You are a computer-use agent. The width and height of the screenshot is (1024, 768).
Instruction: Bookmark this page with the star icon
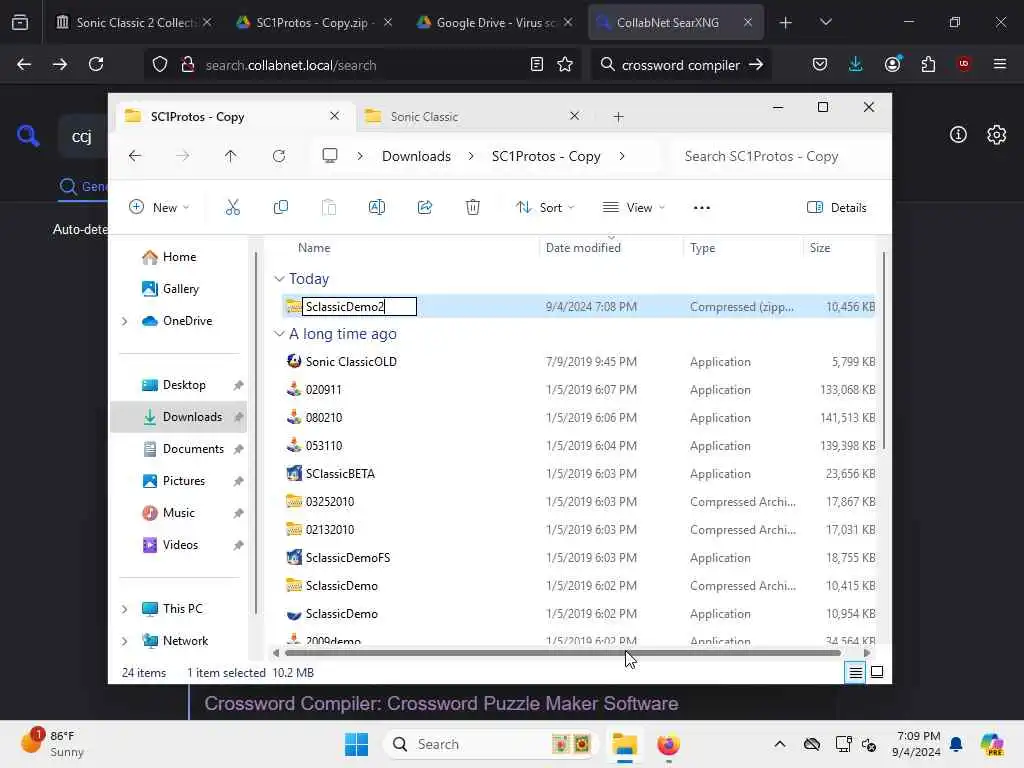[x=565, y=64]
